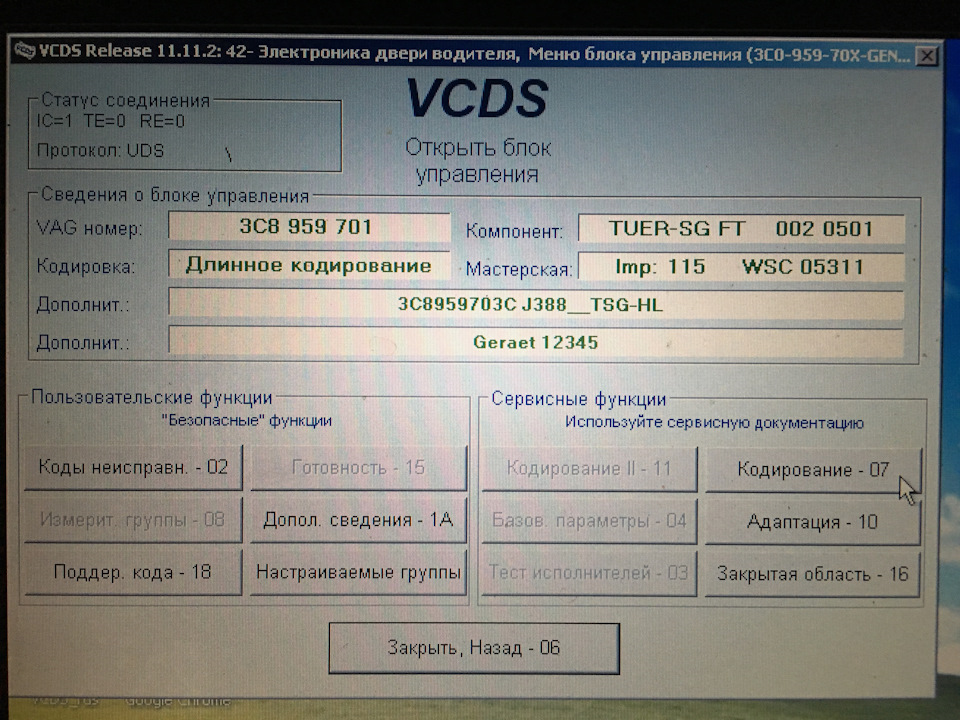
Task: Click the greyed Кодирование II - 11 button
Action: click(590, 469)
